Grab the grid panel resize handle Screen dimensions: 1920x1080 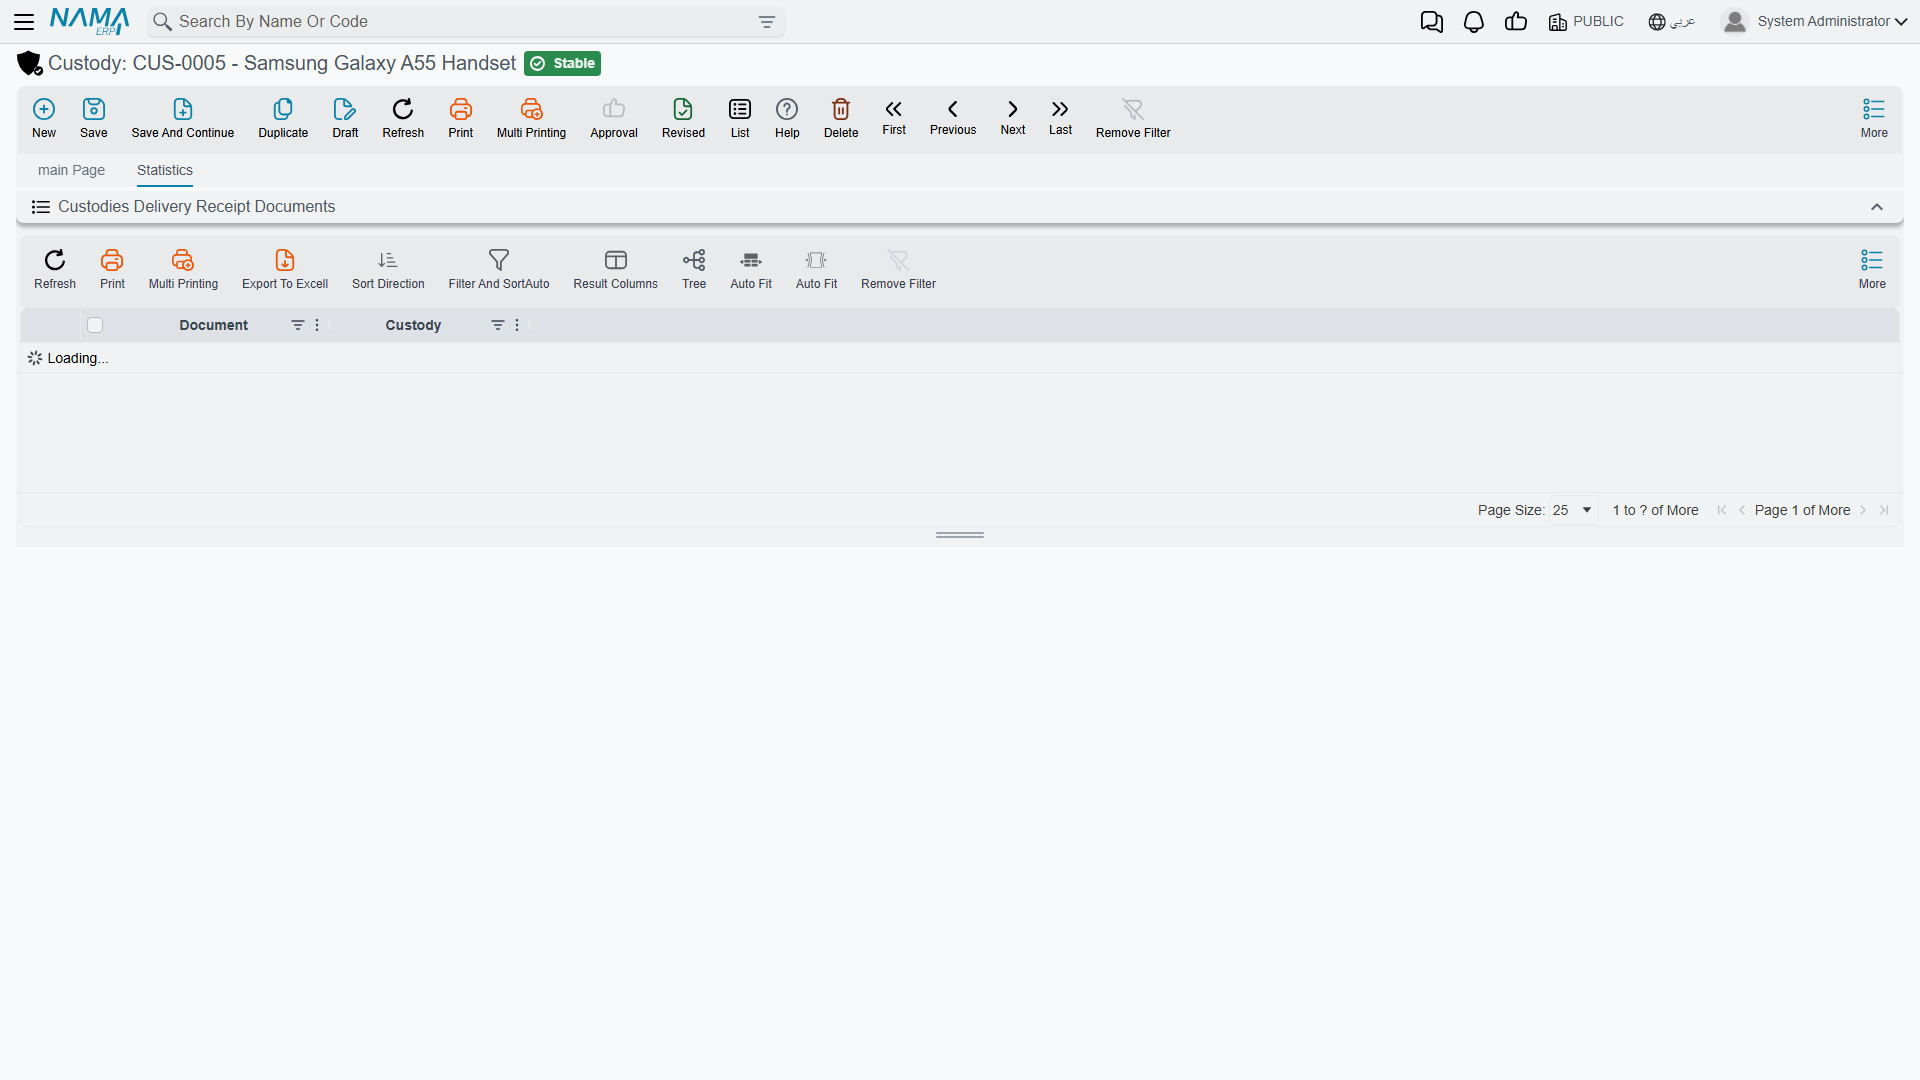coord(960,535)
